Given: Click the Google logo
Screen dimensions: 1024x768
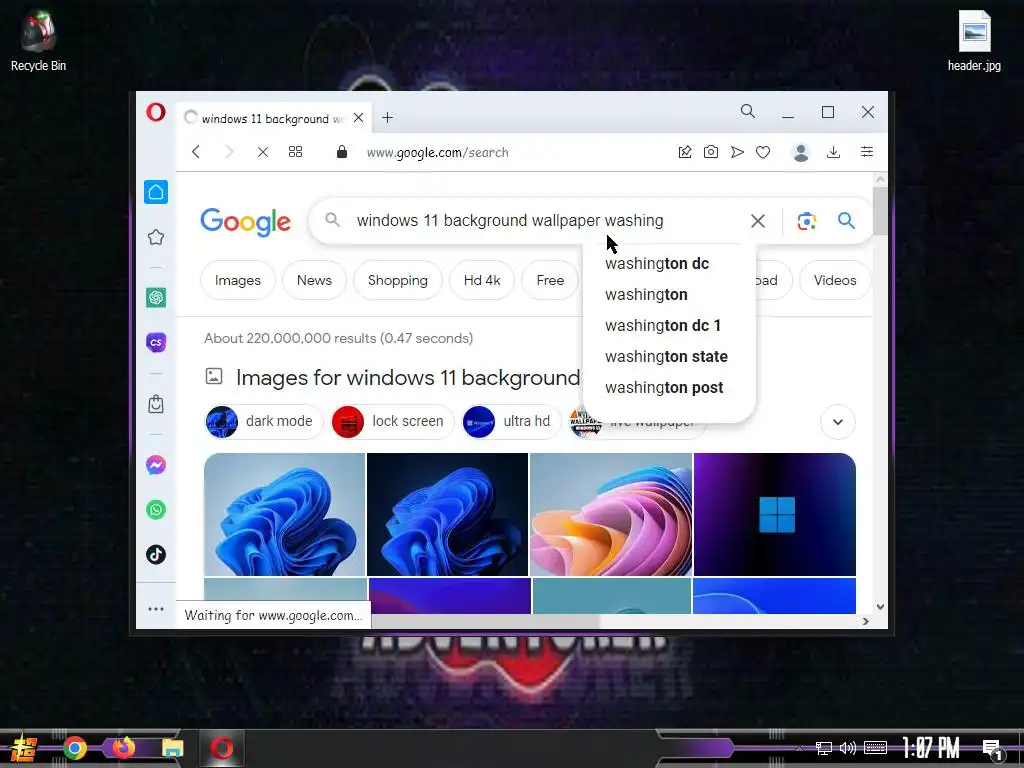Looking at the screenshot, I should point(246,222).
